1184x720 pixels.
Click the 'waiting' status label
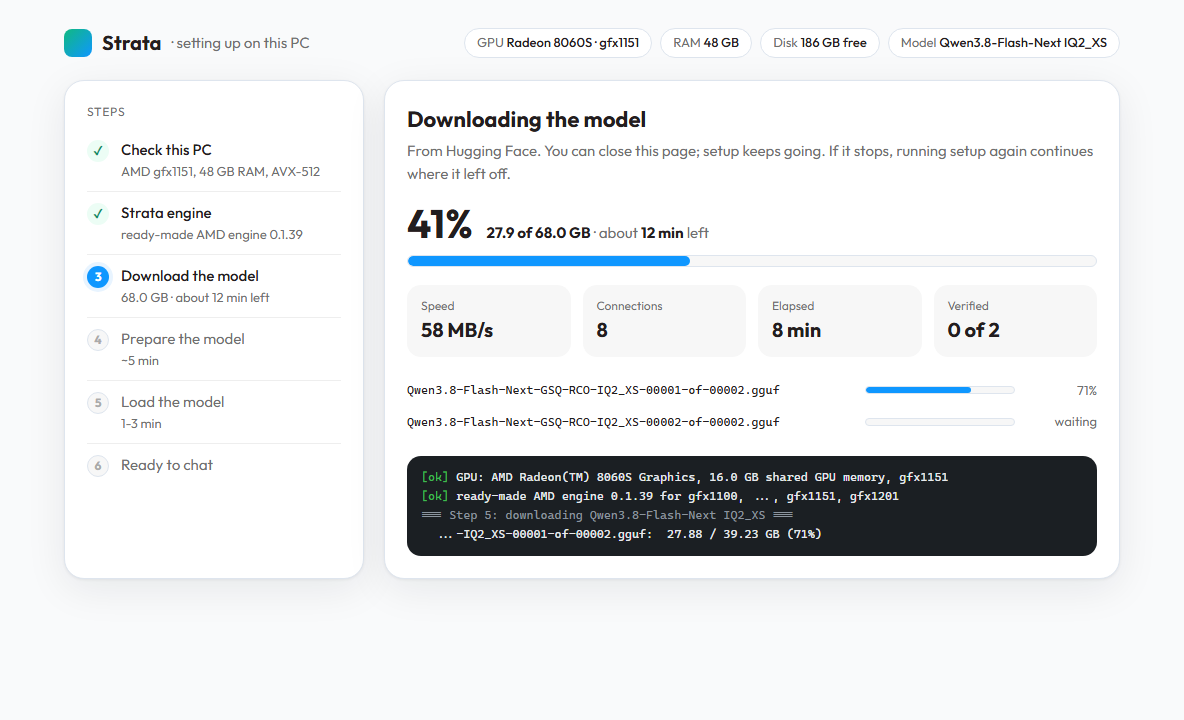click(x=1075, y=422)
